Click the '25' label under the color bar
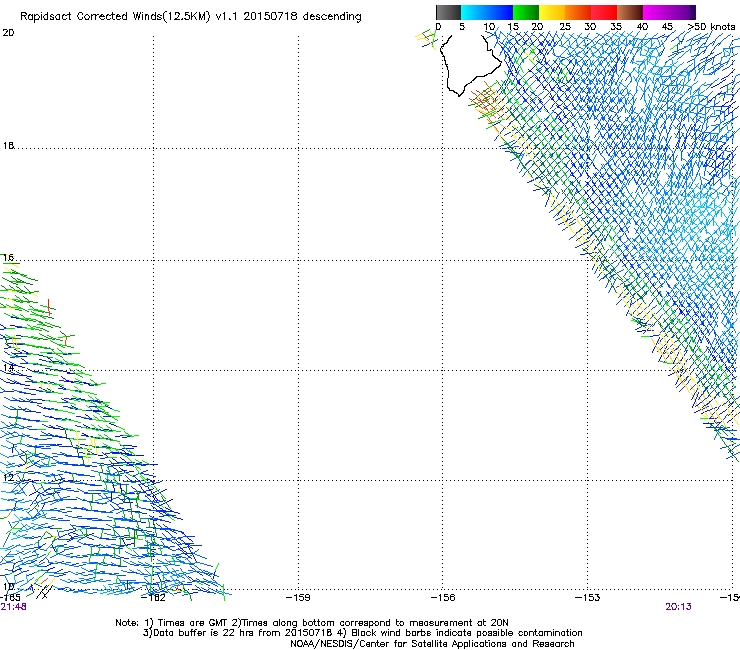 (x=565, y=27)
